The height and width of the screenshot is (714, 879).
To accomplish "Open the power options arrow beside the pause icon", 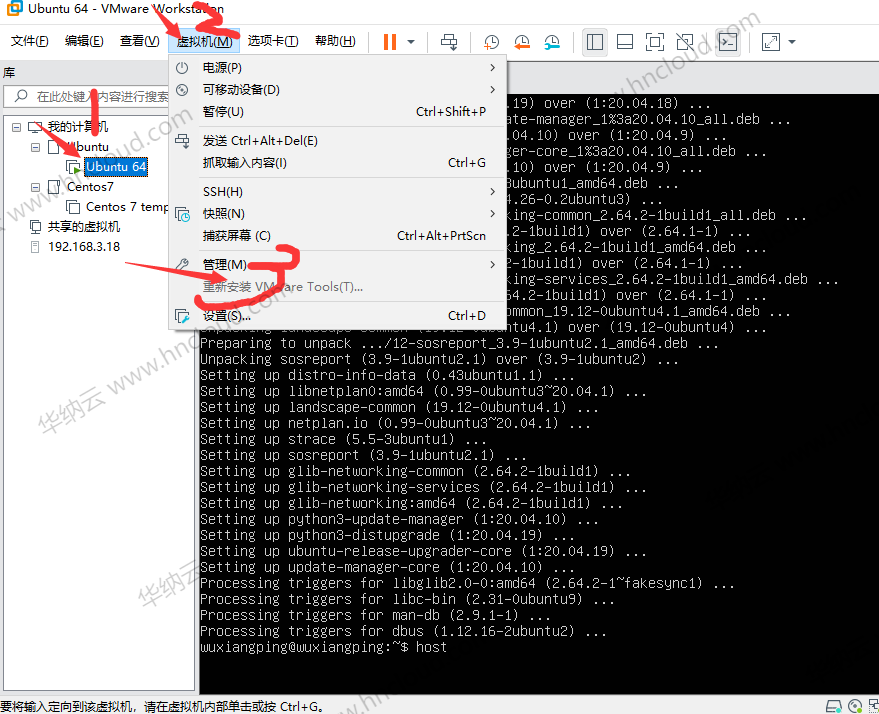I will click(x=411, y=42).
